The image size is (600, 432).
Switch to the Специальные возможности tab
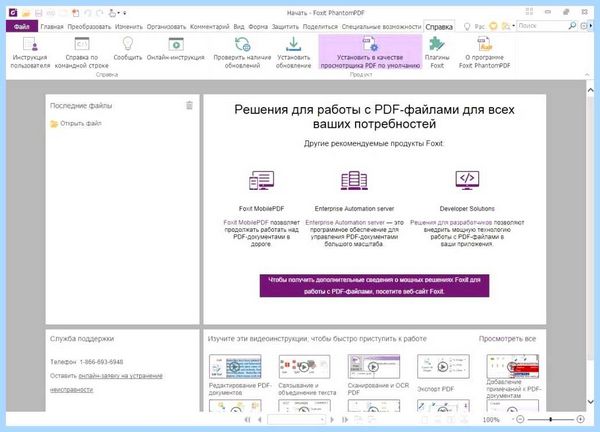pyautogui.click(x=381, y=26)
